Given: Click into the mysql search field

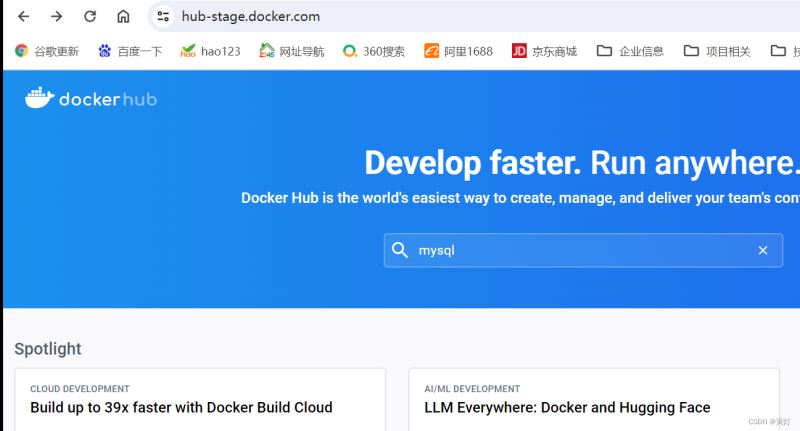Looking at the screenshot, I should (583, 250).
